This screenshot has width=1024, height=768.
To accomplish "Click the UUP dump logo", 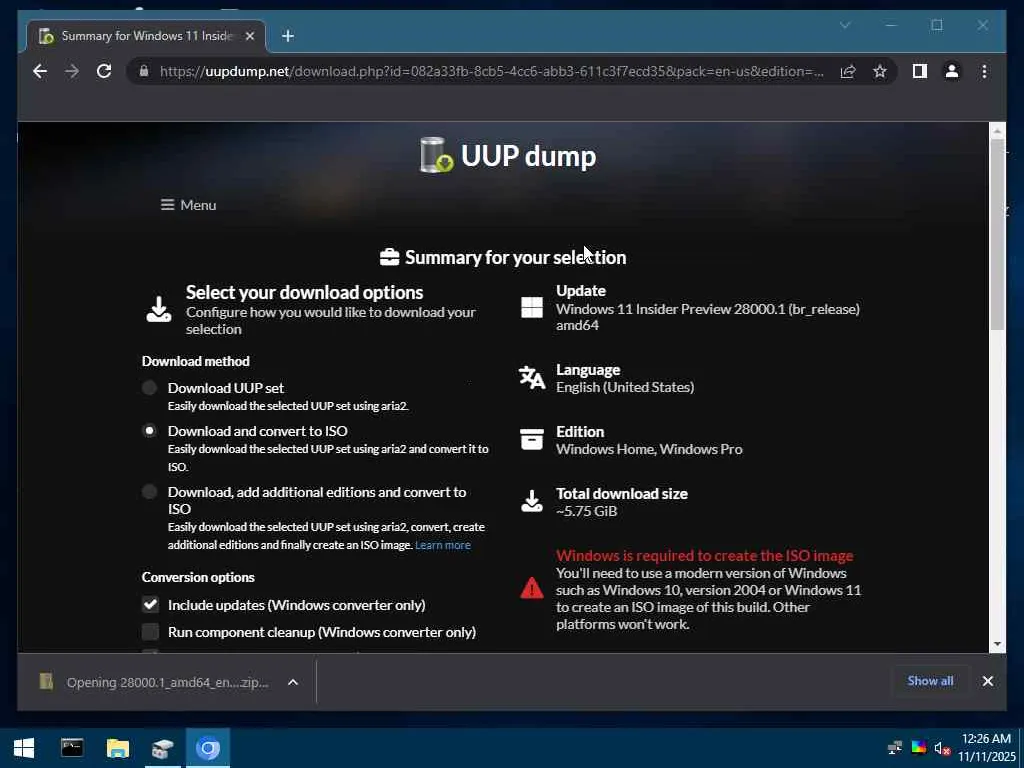I will pyautogui.click(x=508, y=155).
